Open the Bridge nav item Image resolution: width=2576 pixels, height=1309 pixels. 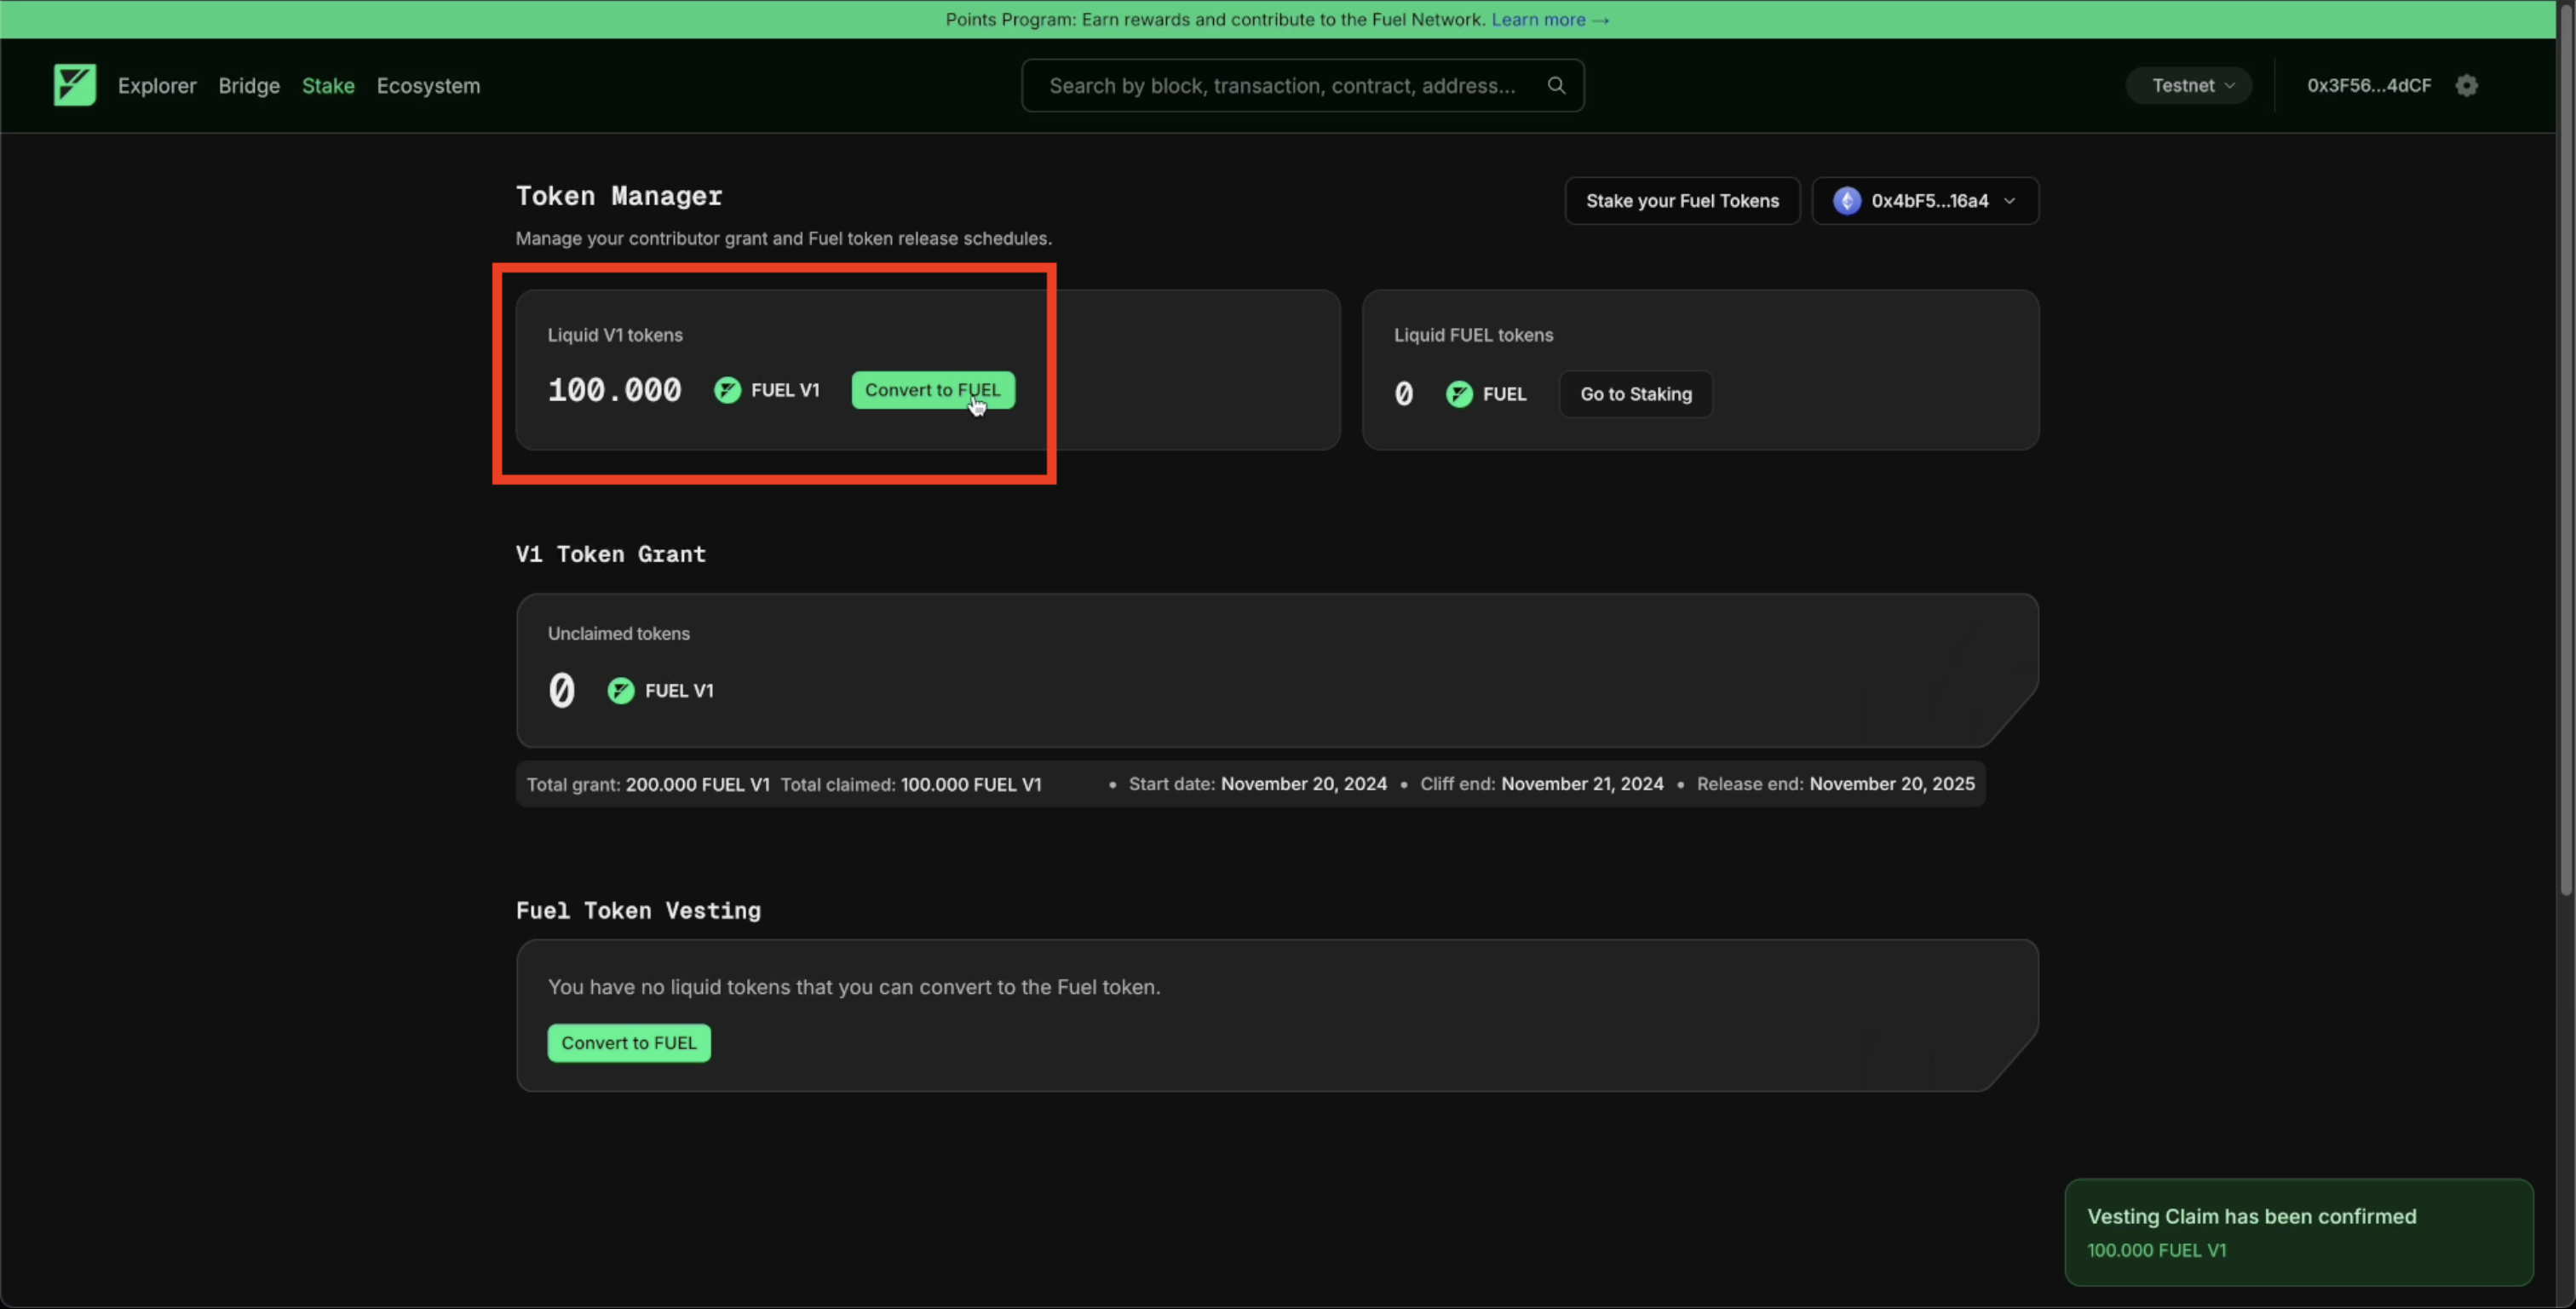pyautogui.click(x=249, y=85)
